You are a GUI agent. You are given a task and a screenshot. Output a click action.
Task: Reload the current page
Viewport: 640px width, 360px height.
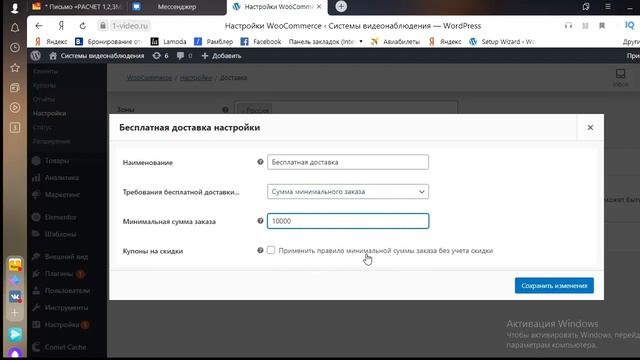(83, 26)
